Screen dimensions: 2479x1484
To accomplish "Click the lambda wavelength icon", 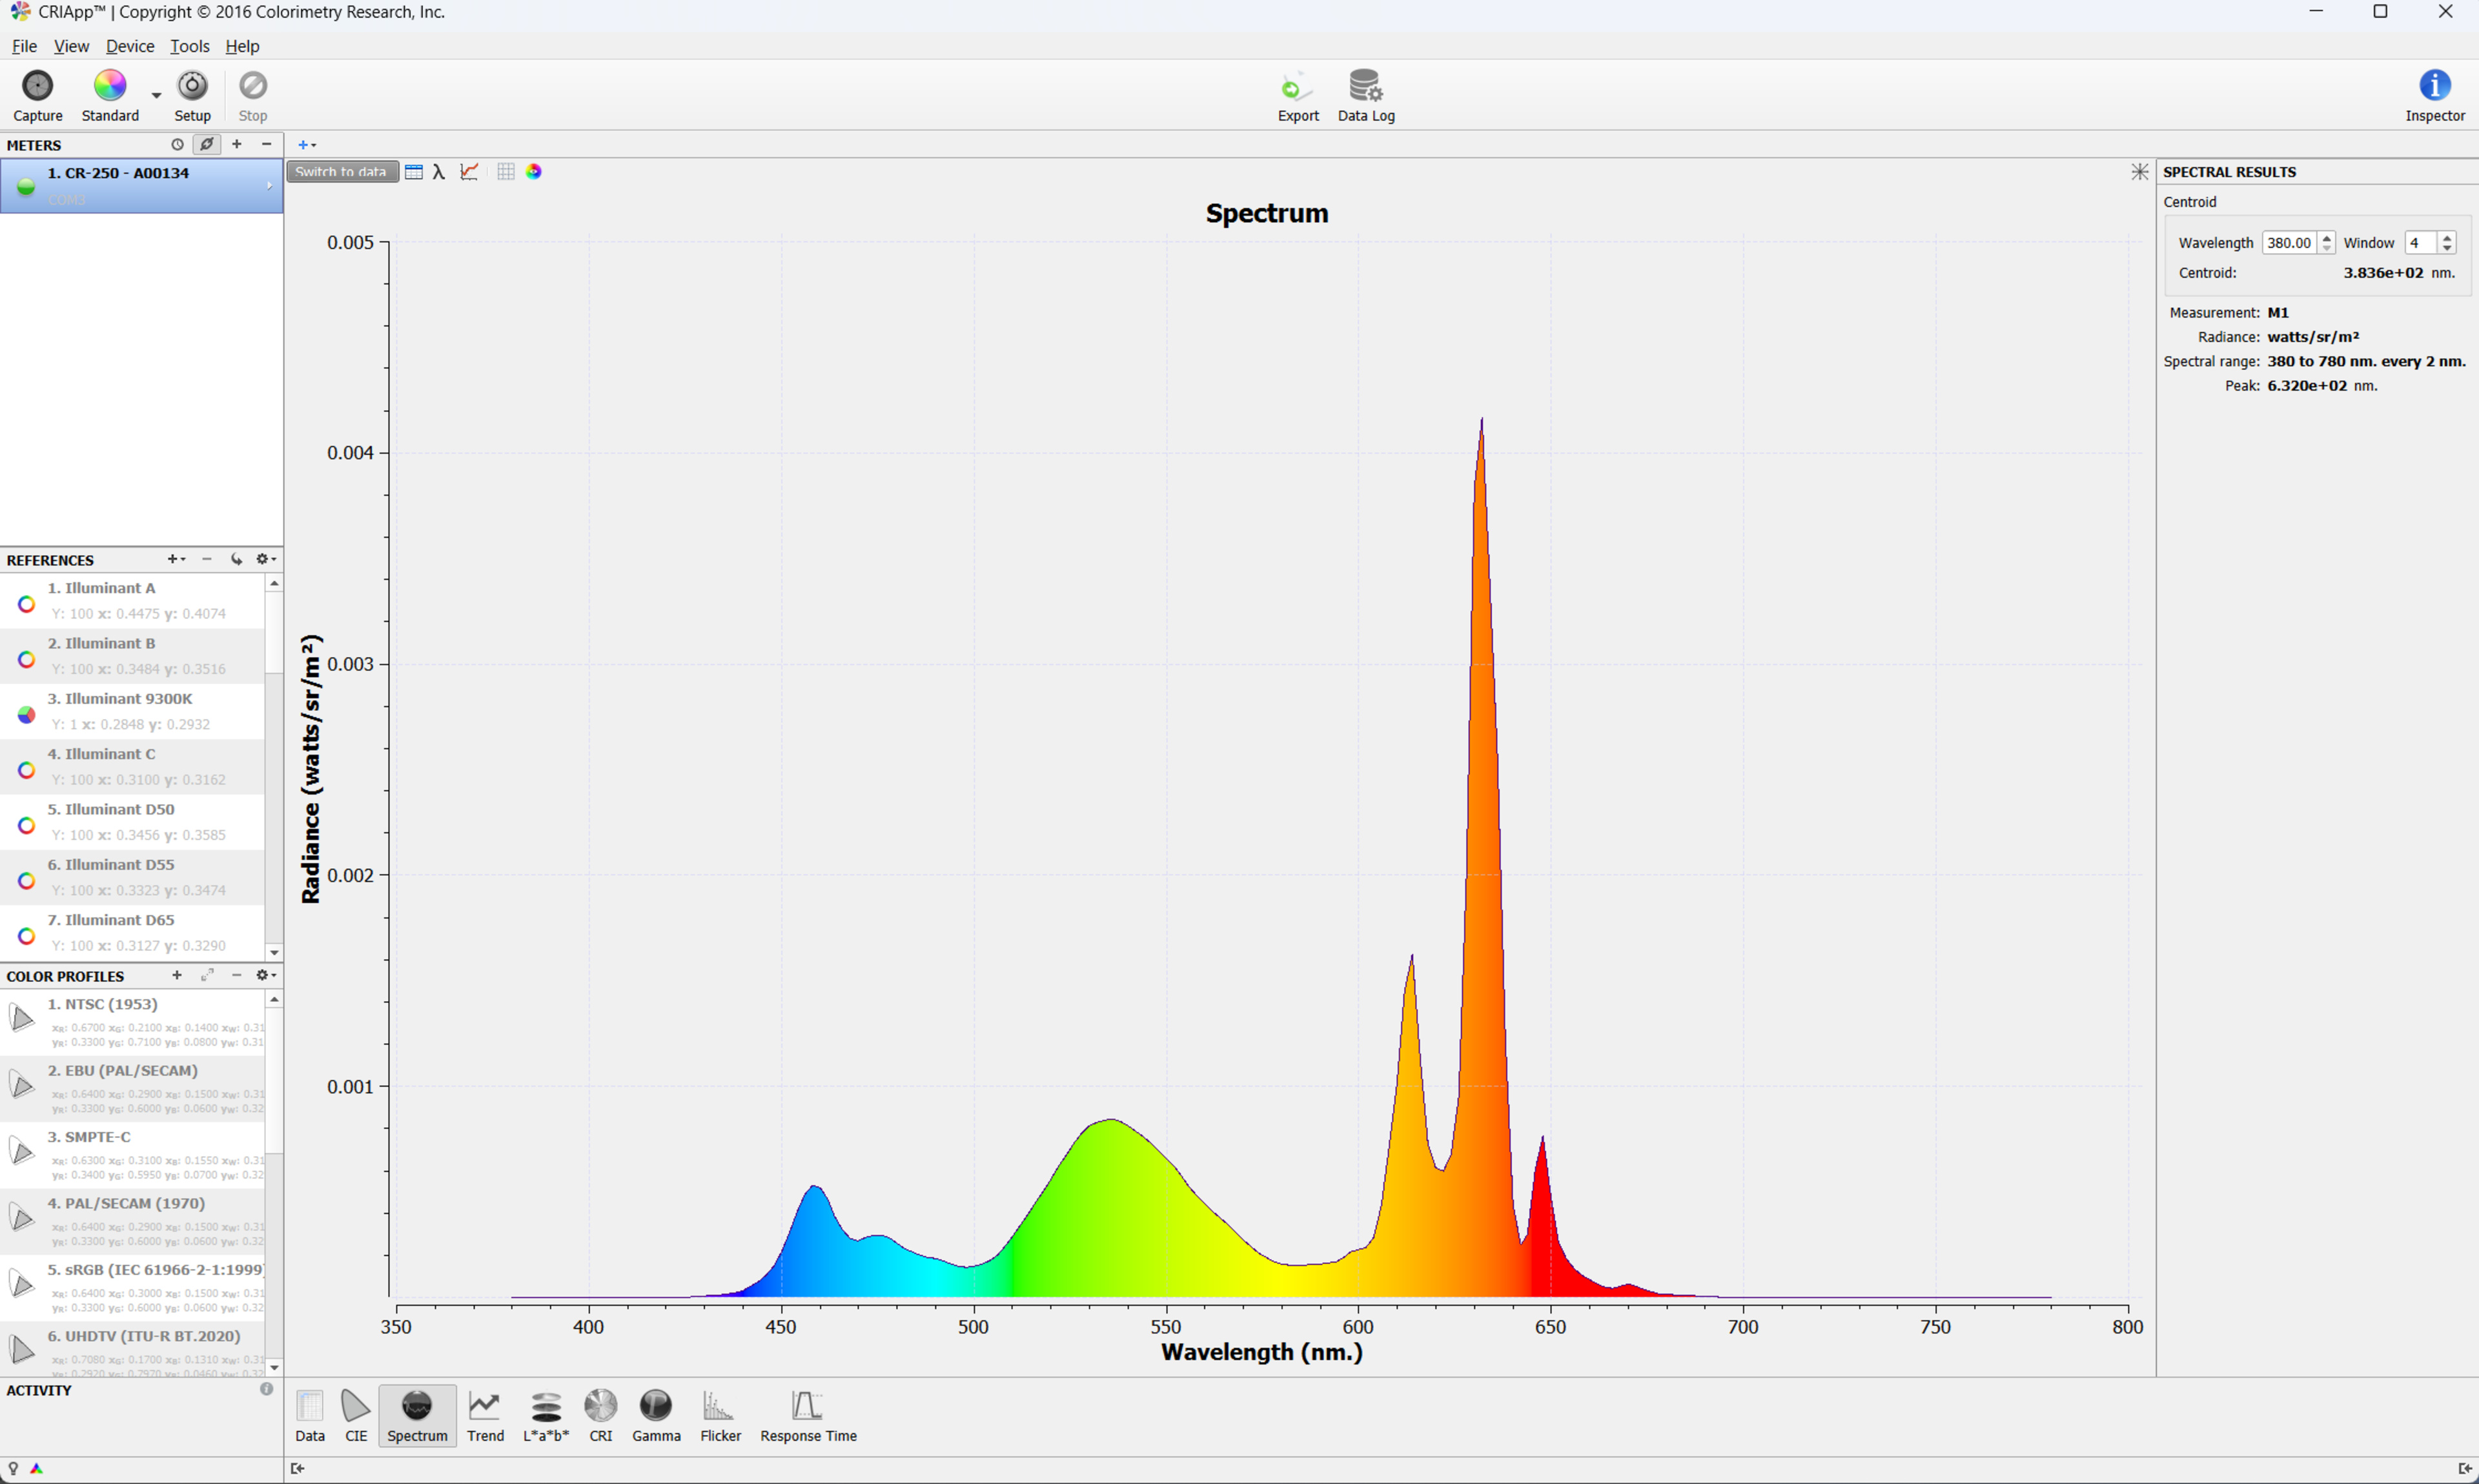I will pyautogui.click(x=439, y=172).
